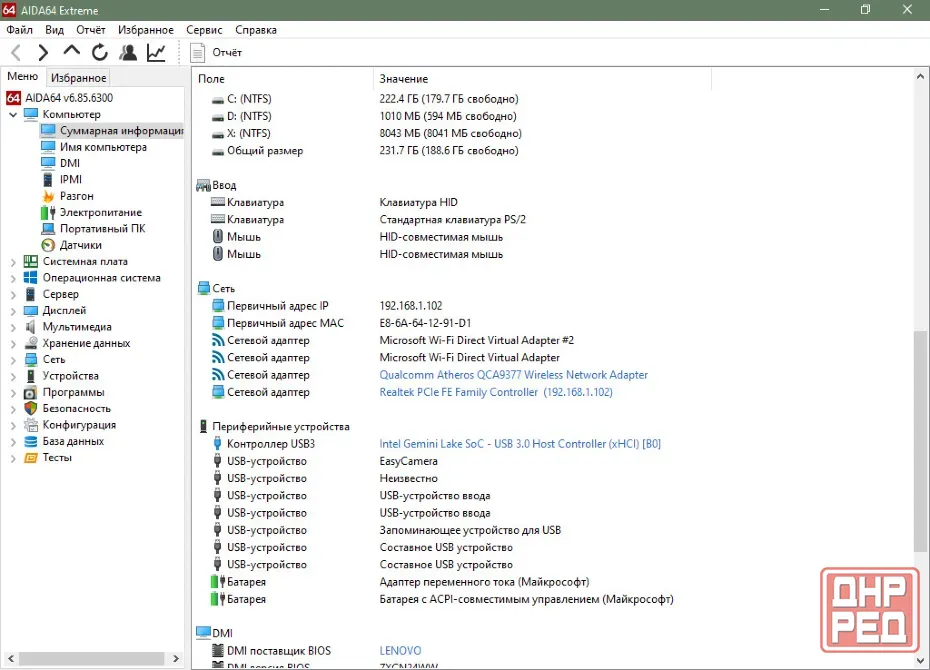Screen dimensions: 930x670
Task: Refresh the report with the refresh icon
Action: (100, 53)
